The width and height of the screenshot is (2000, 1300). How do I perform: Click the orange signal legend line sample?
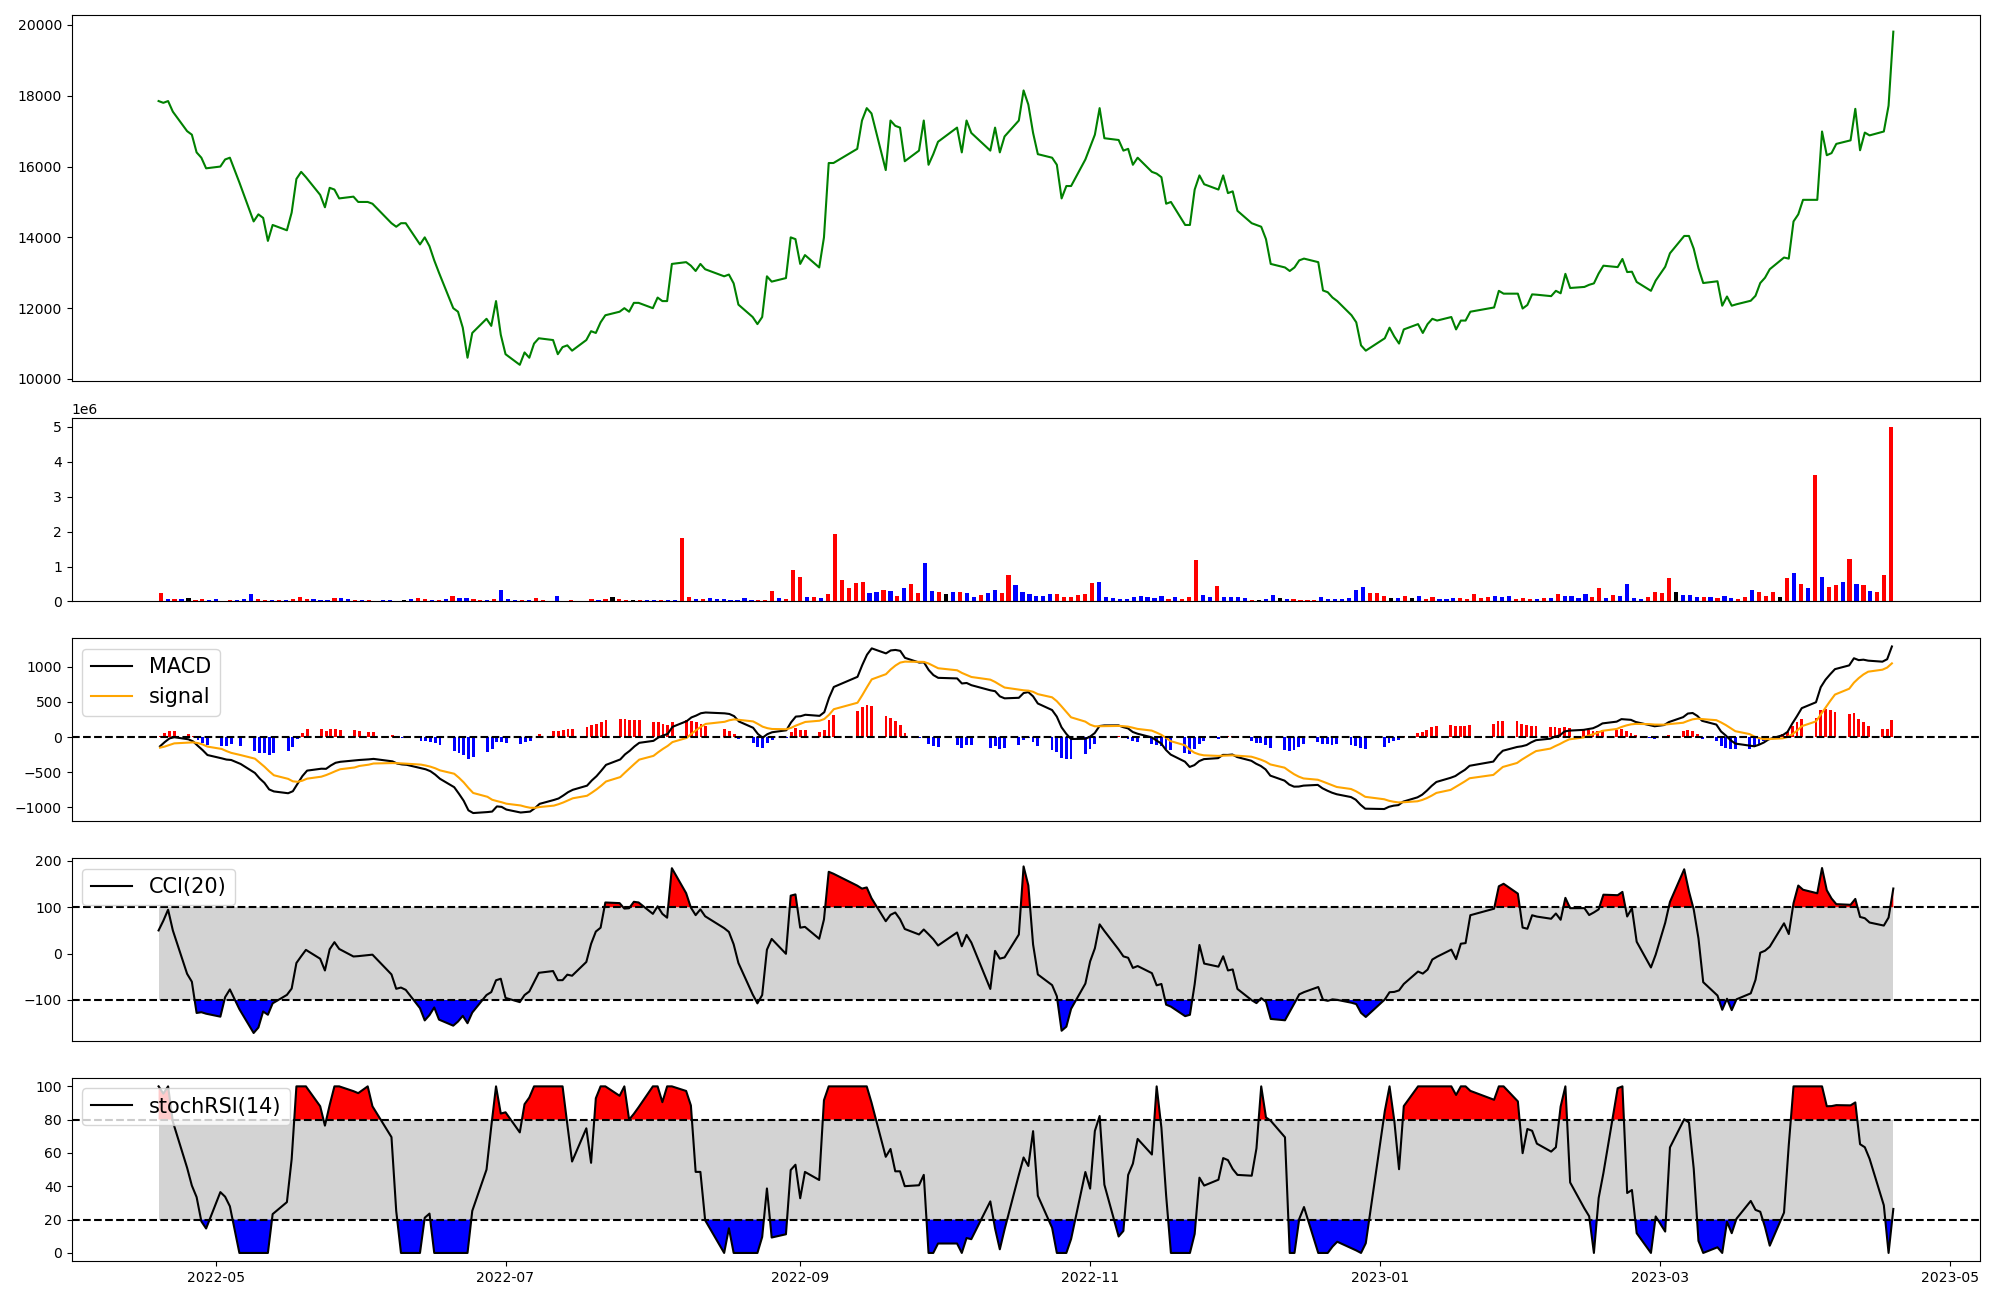(x=111, y=696)
